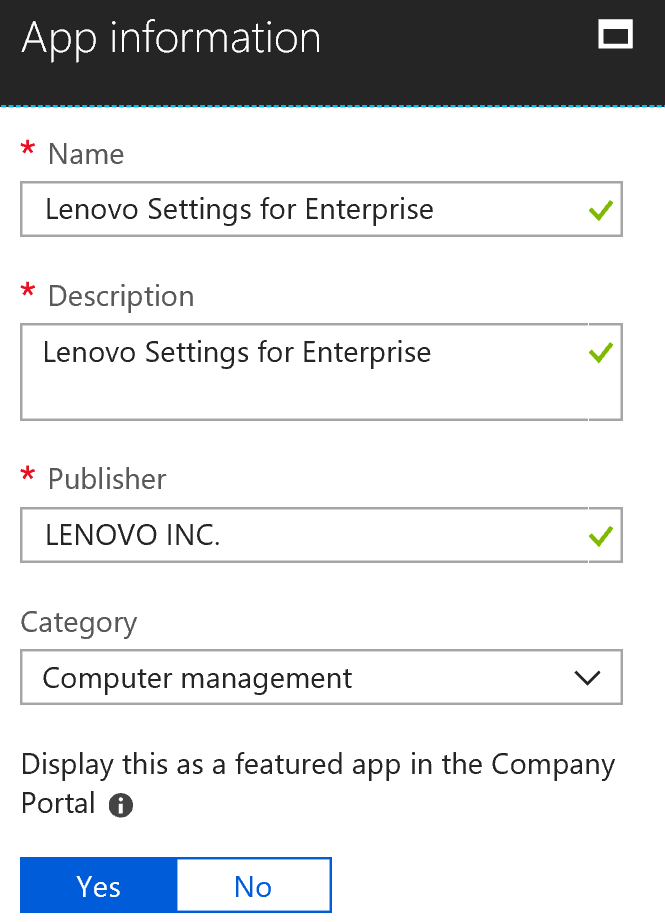This screenshot has width=665, height=922.
Task: Click the chevron on Computer management selector
Action: click(587, 677)
